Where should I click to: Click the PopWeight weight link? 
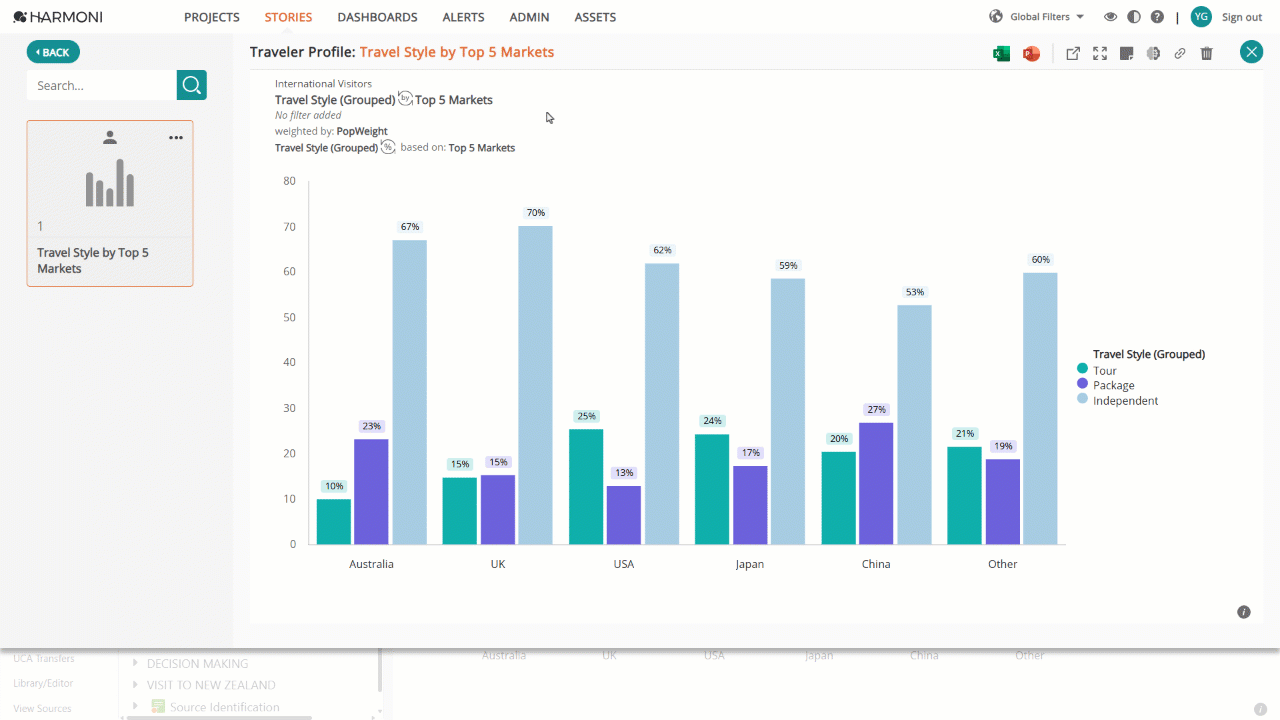point(362,131)
